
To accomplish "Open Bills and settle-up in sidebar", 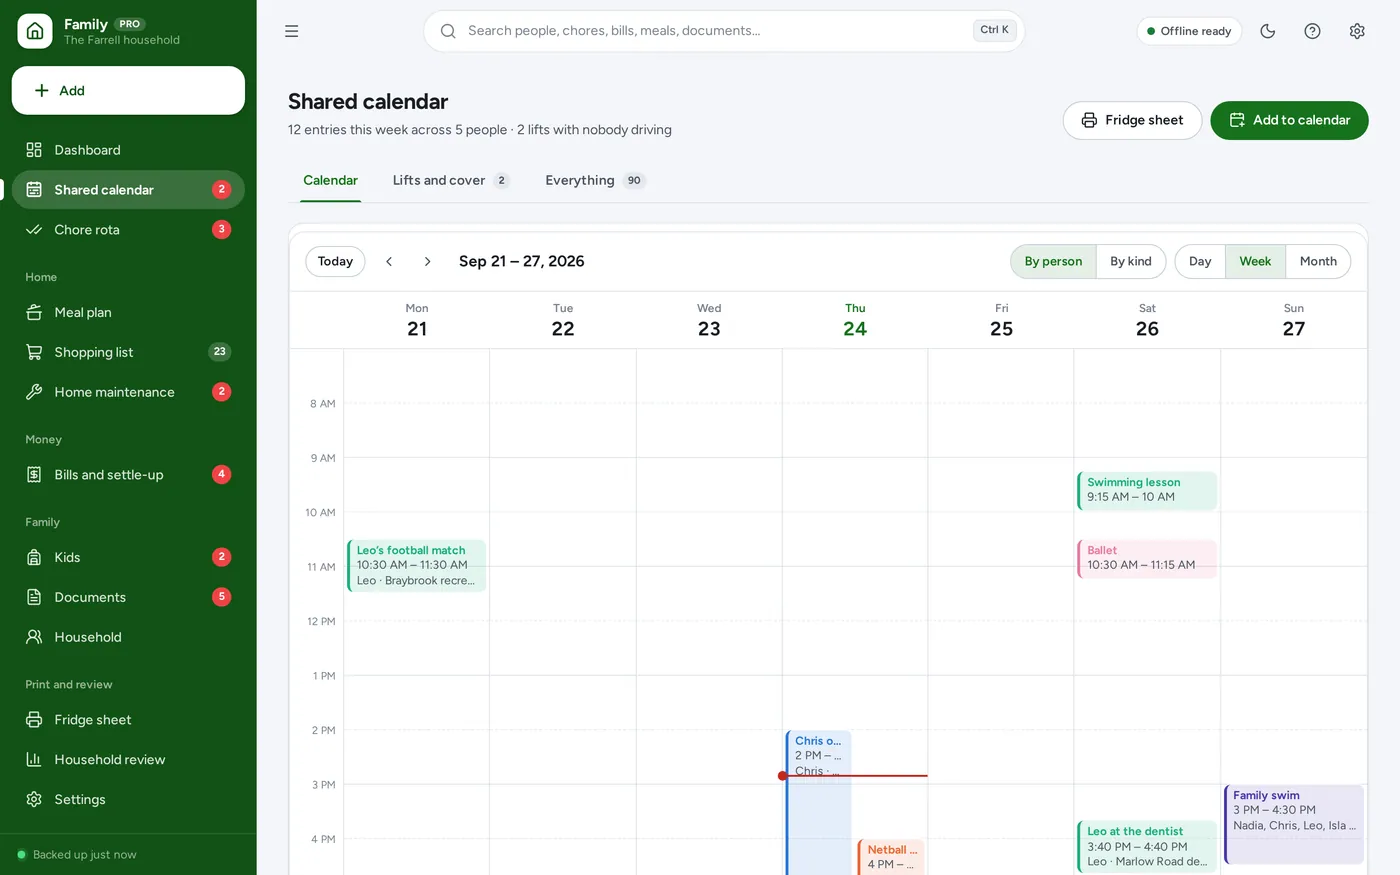I will click(x=128, y=475).
